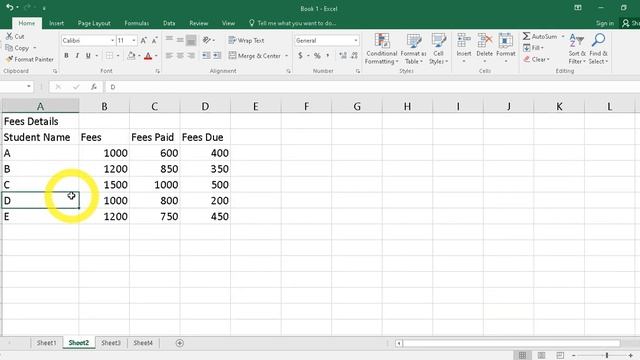Image resolution: width=640 pixels, height=360 pixels.
Task: Click the text Orientation icon
Action: (x=207, y=40)
